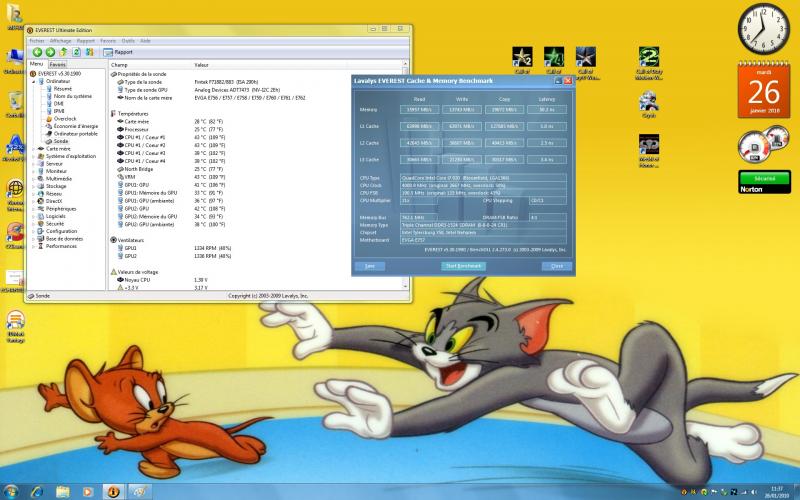The width and height of the screenshot is (800, 500).
Task: Click the Configuration icon in the tree
Action: click(x=41, y=231)
